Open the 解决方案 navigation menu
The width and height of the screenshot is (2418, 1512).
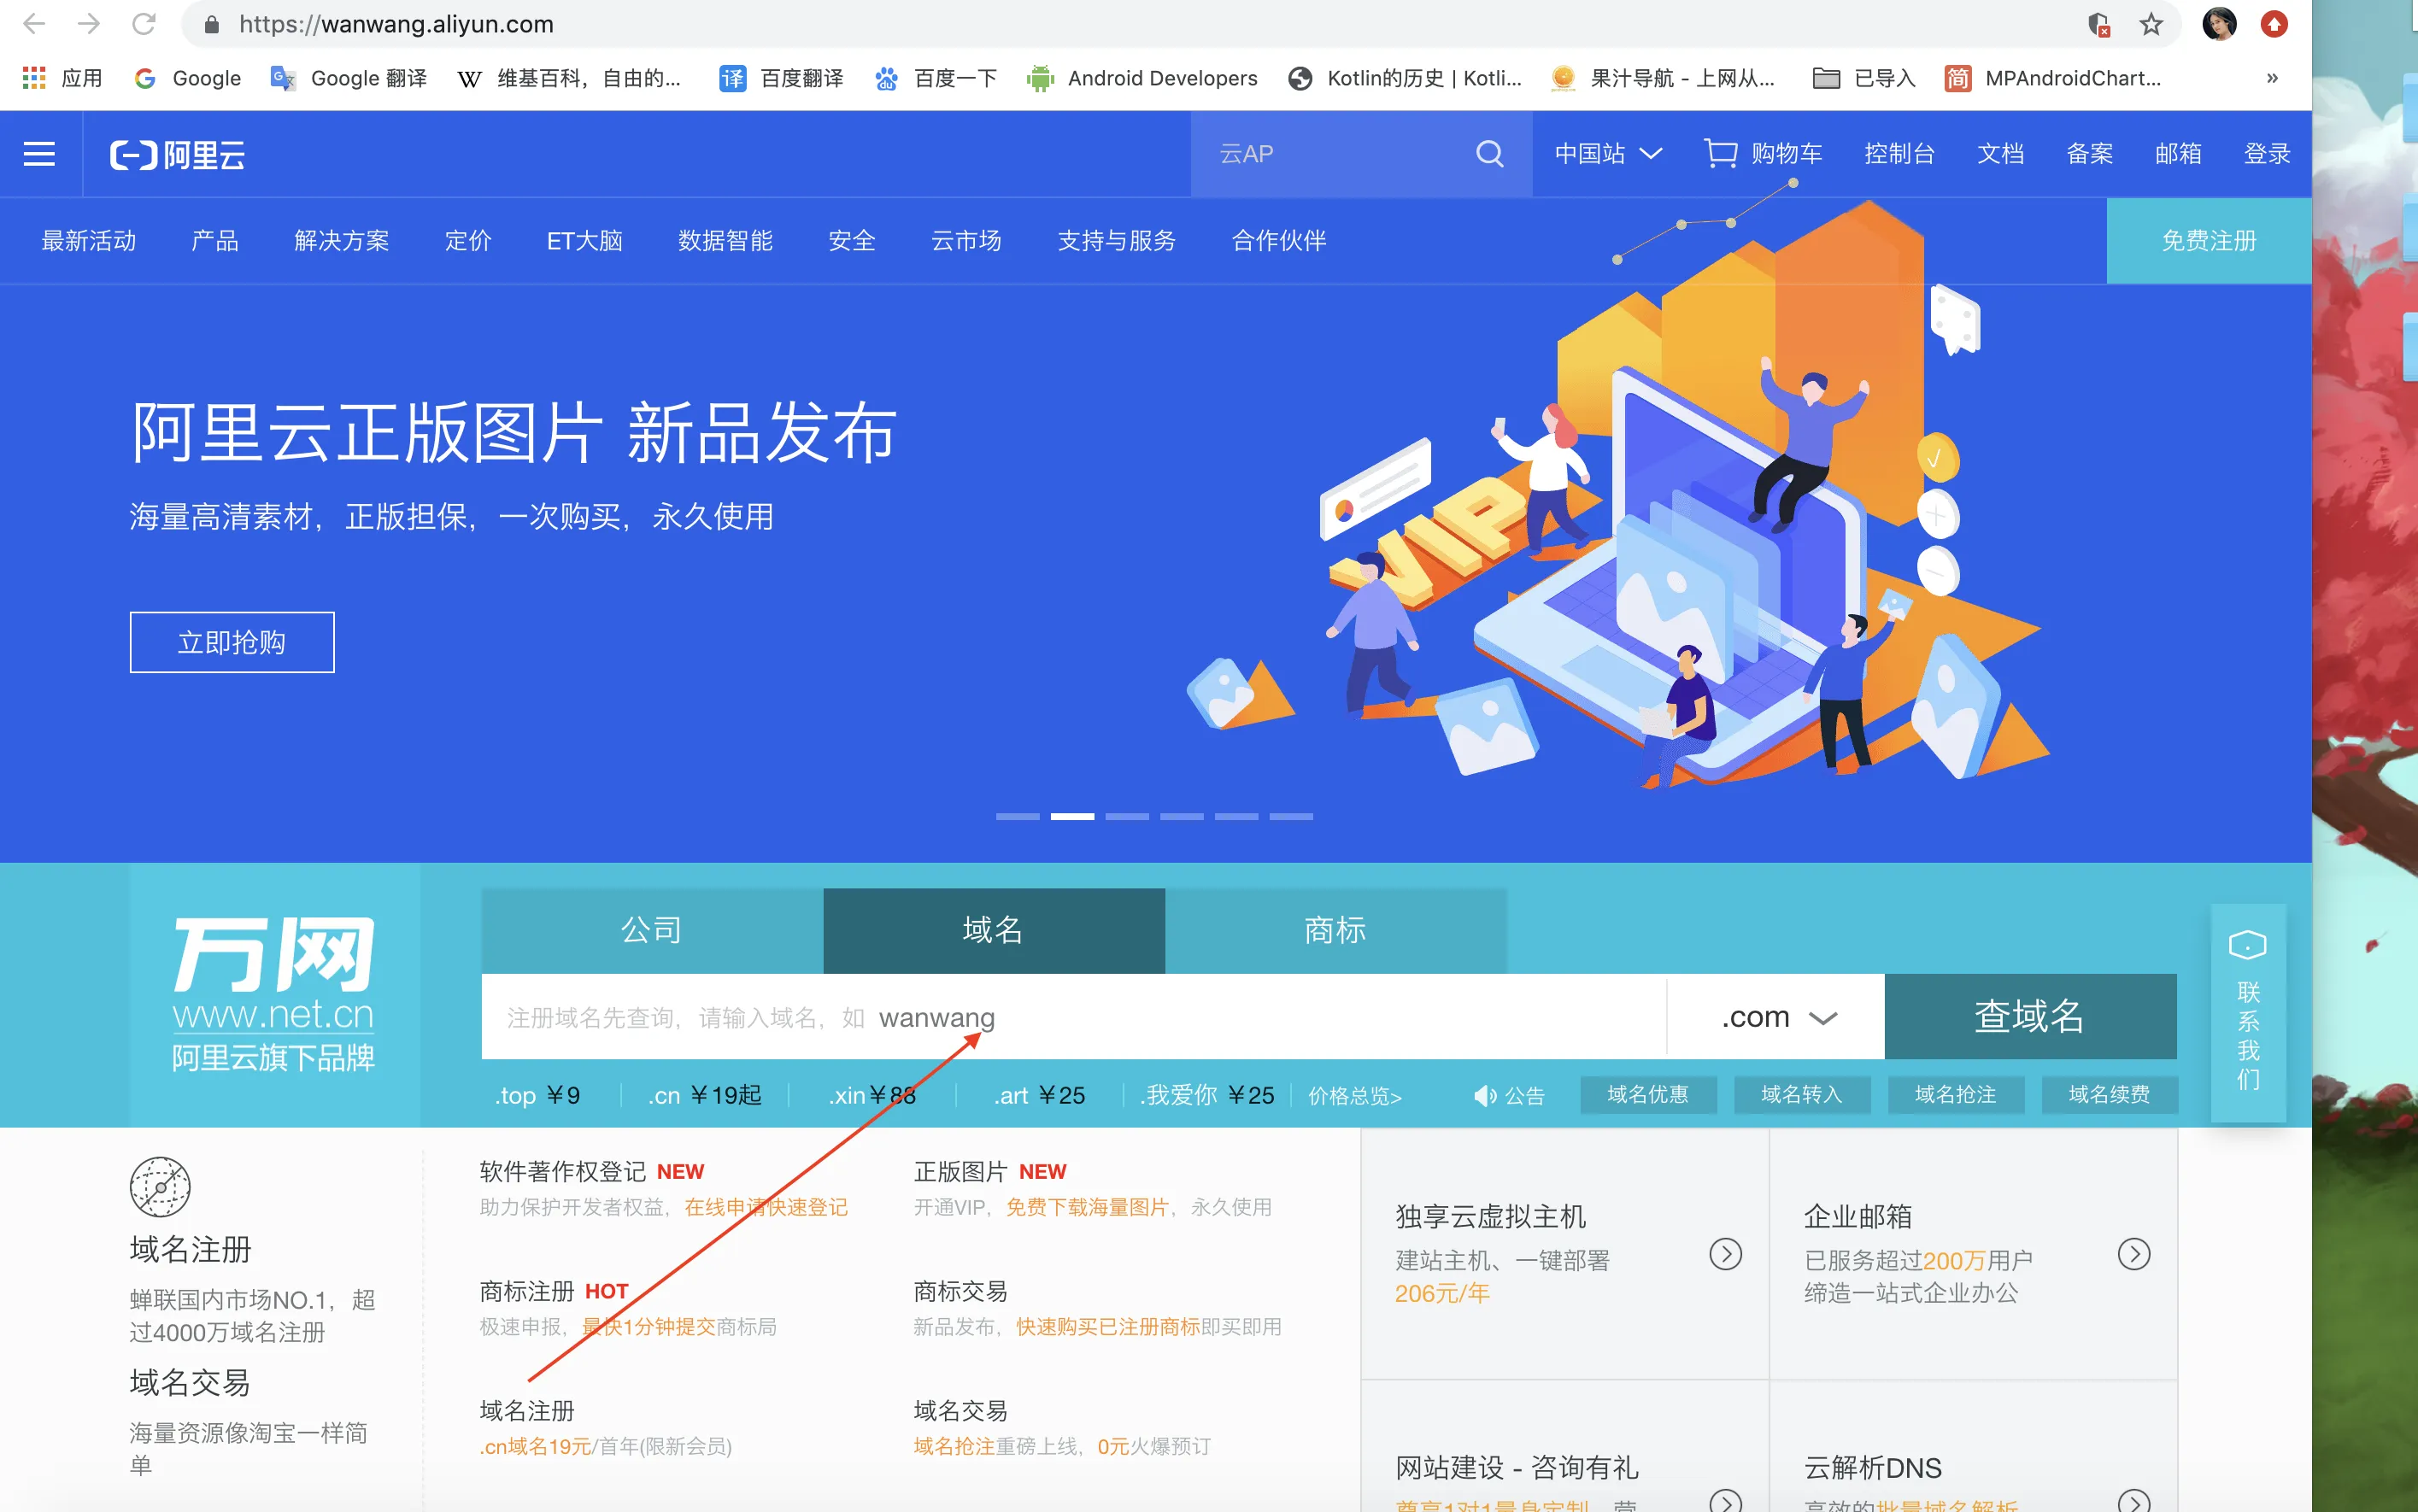(x=341, y=241)
